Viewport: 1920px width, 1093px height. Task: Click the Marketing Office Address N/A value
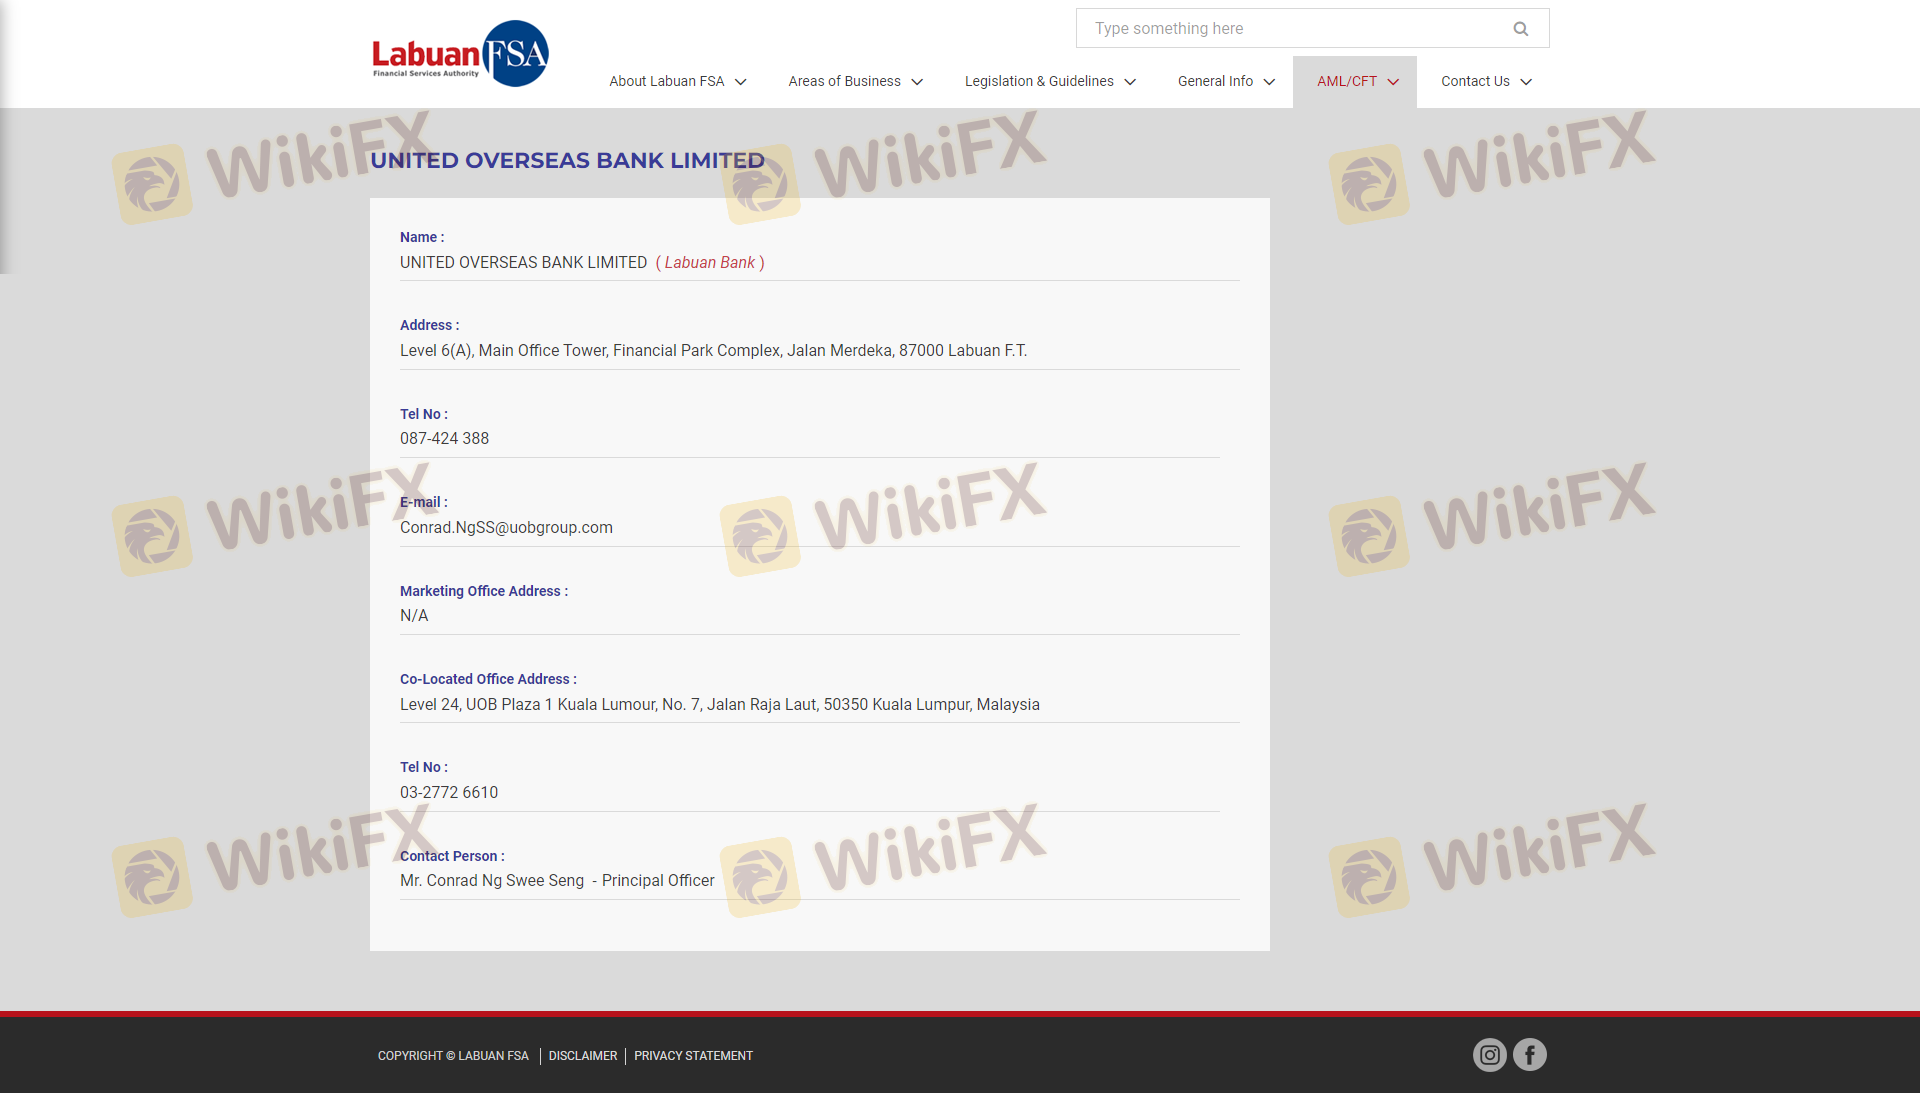pos(414,616)
